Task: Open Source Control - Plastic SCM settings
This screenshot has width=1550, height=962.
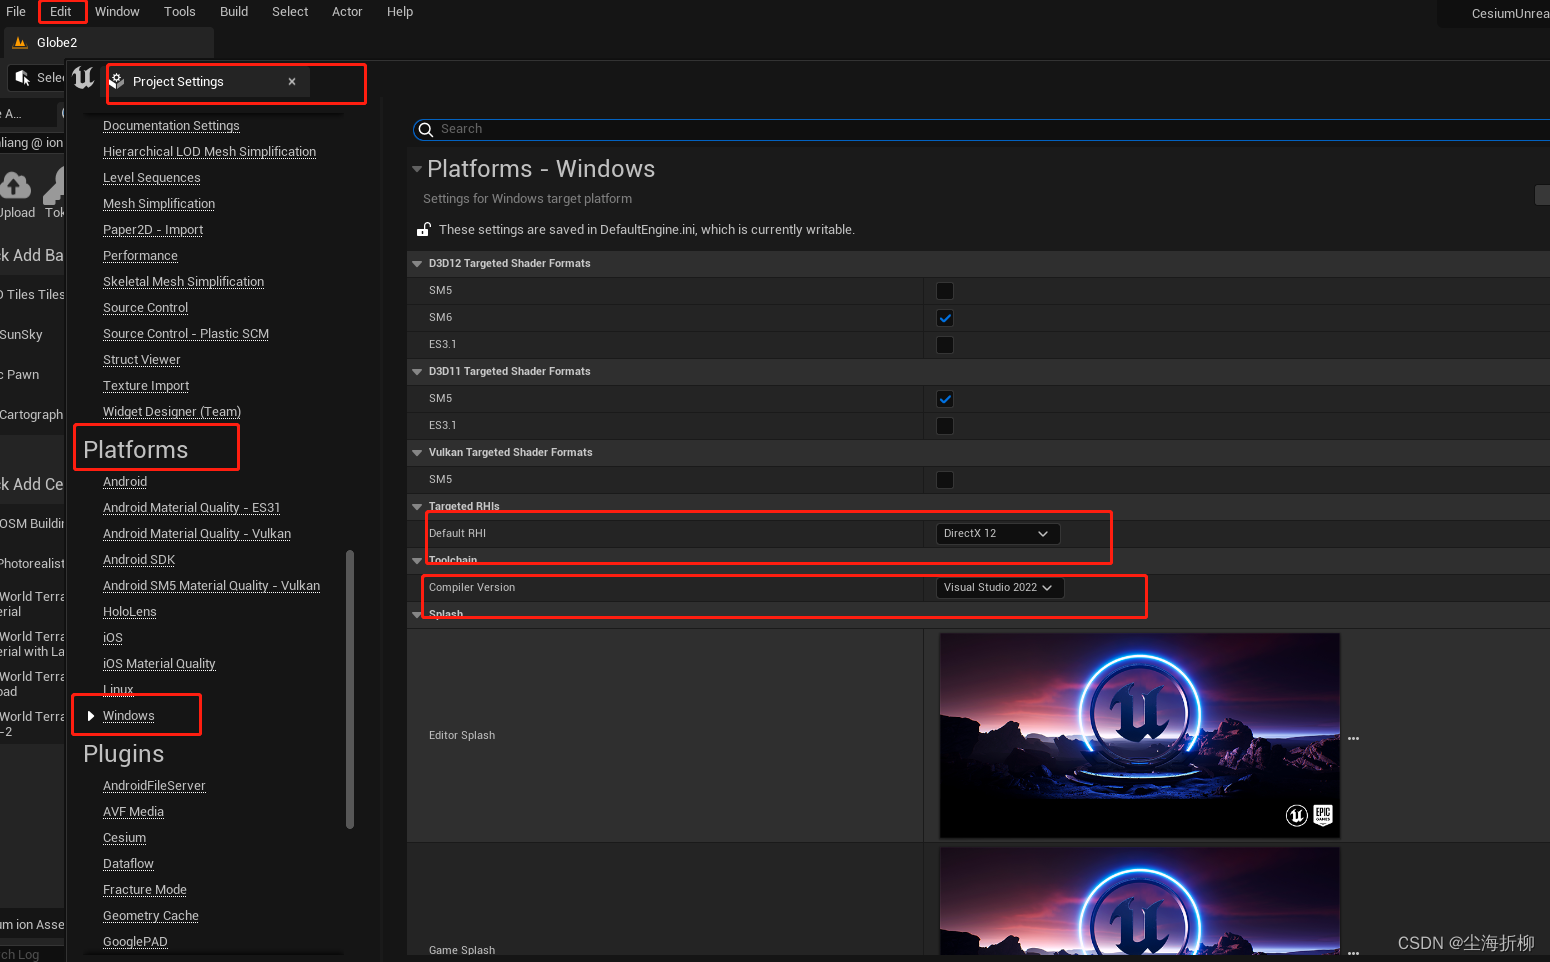Action: 186,334
